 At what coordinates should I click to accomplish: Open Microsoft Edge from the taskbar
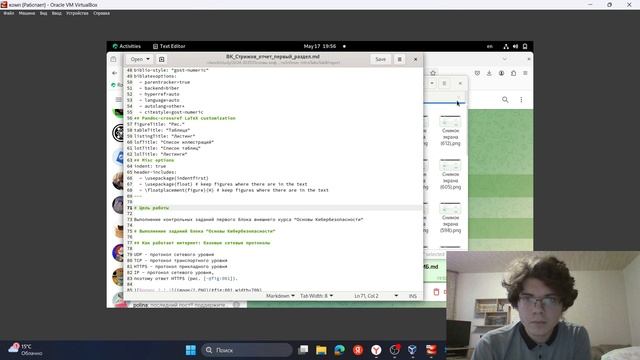pyautogui.click(x=340, y=350)
